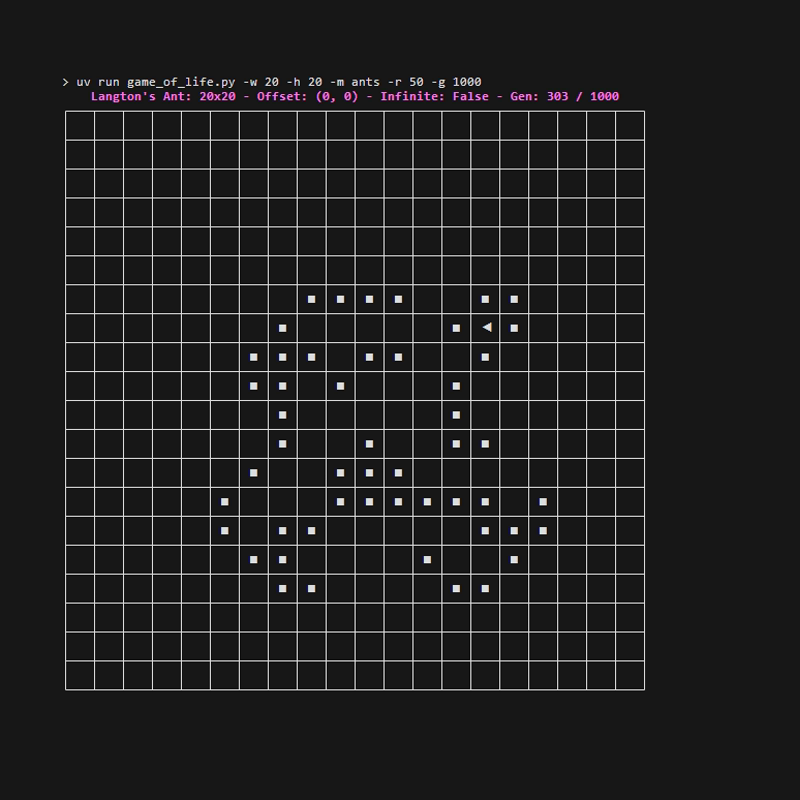Viewport: 800px width, 800px height.
Task: Click the bottommost filled cell in the pattern
Action: pyautogui.click(x=281, y=586)
